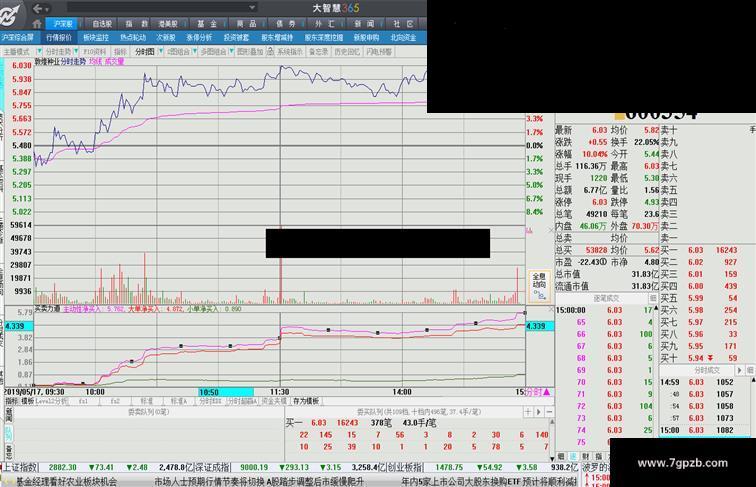Select 次新股 in the blue submenu
Screen dimensions: 756x487
(166, 37)
